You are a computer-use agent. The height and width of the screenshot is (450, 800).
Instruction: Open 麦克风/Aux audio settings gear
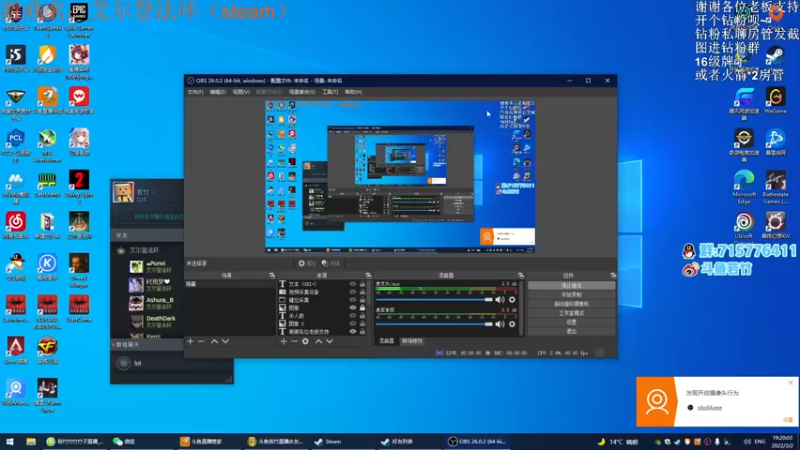[x=512, y=300]
